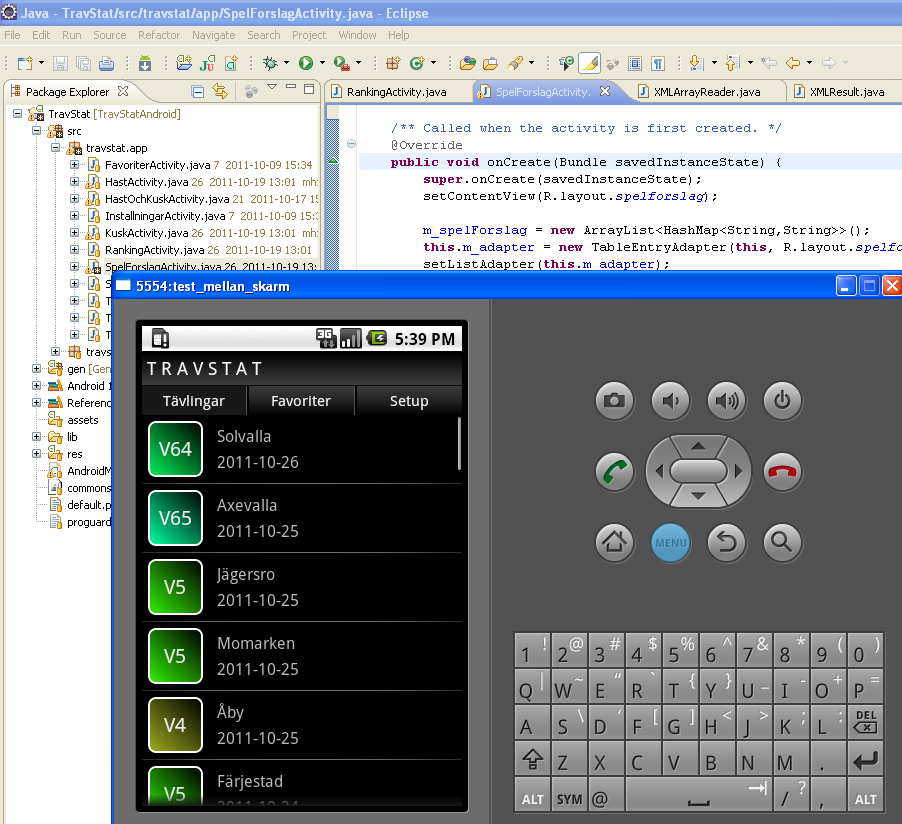Switch to RankingActivity.java editor tab
This screenshot has width=902, height=824.
[x=396, y=92]
